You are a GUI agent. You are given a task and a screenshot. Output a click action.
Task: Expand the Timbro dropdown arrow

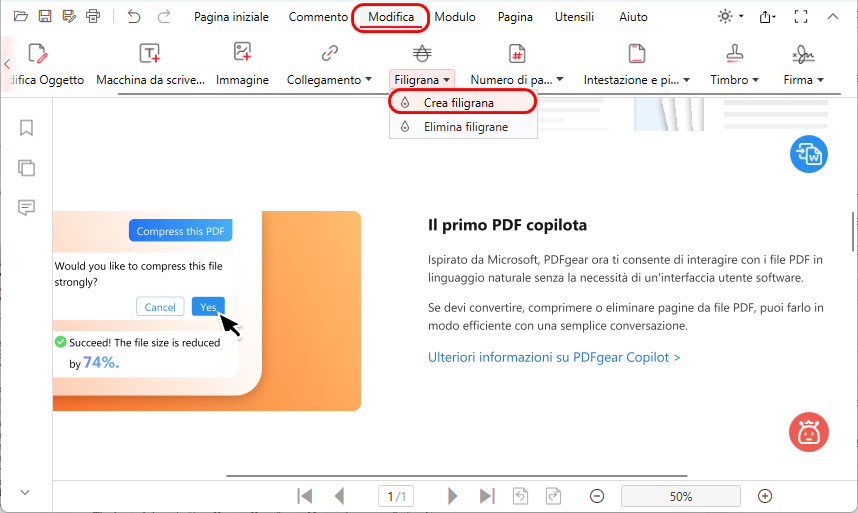pos(755,80)
